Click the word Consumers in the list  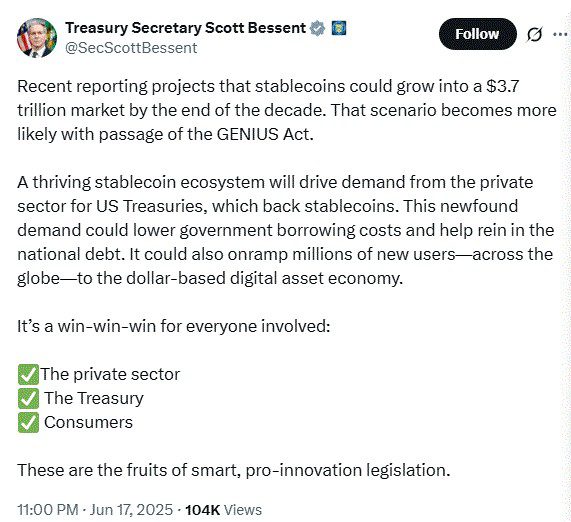click(88, 422)
